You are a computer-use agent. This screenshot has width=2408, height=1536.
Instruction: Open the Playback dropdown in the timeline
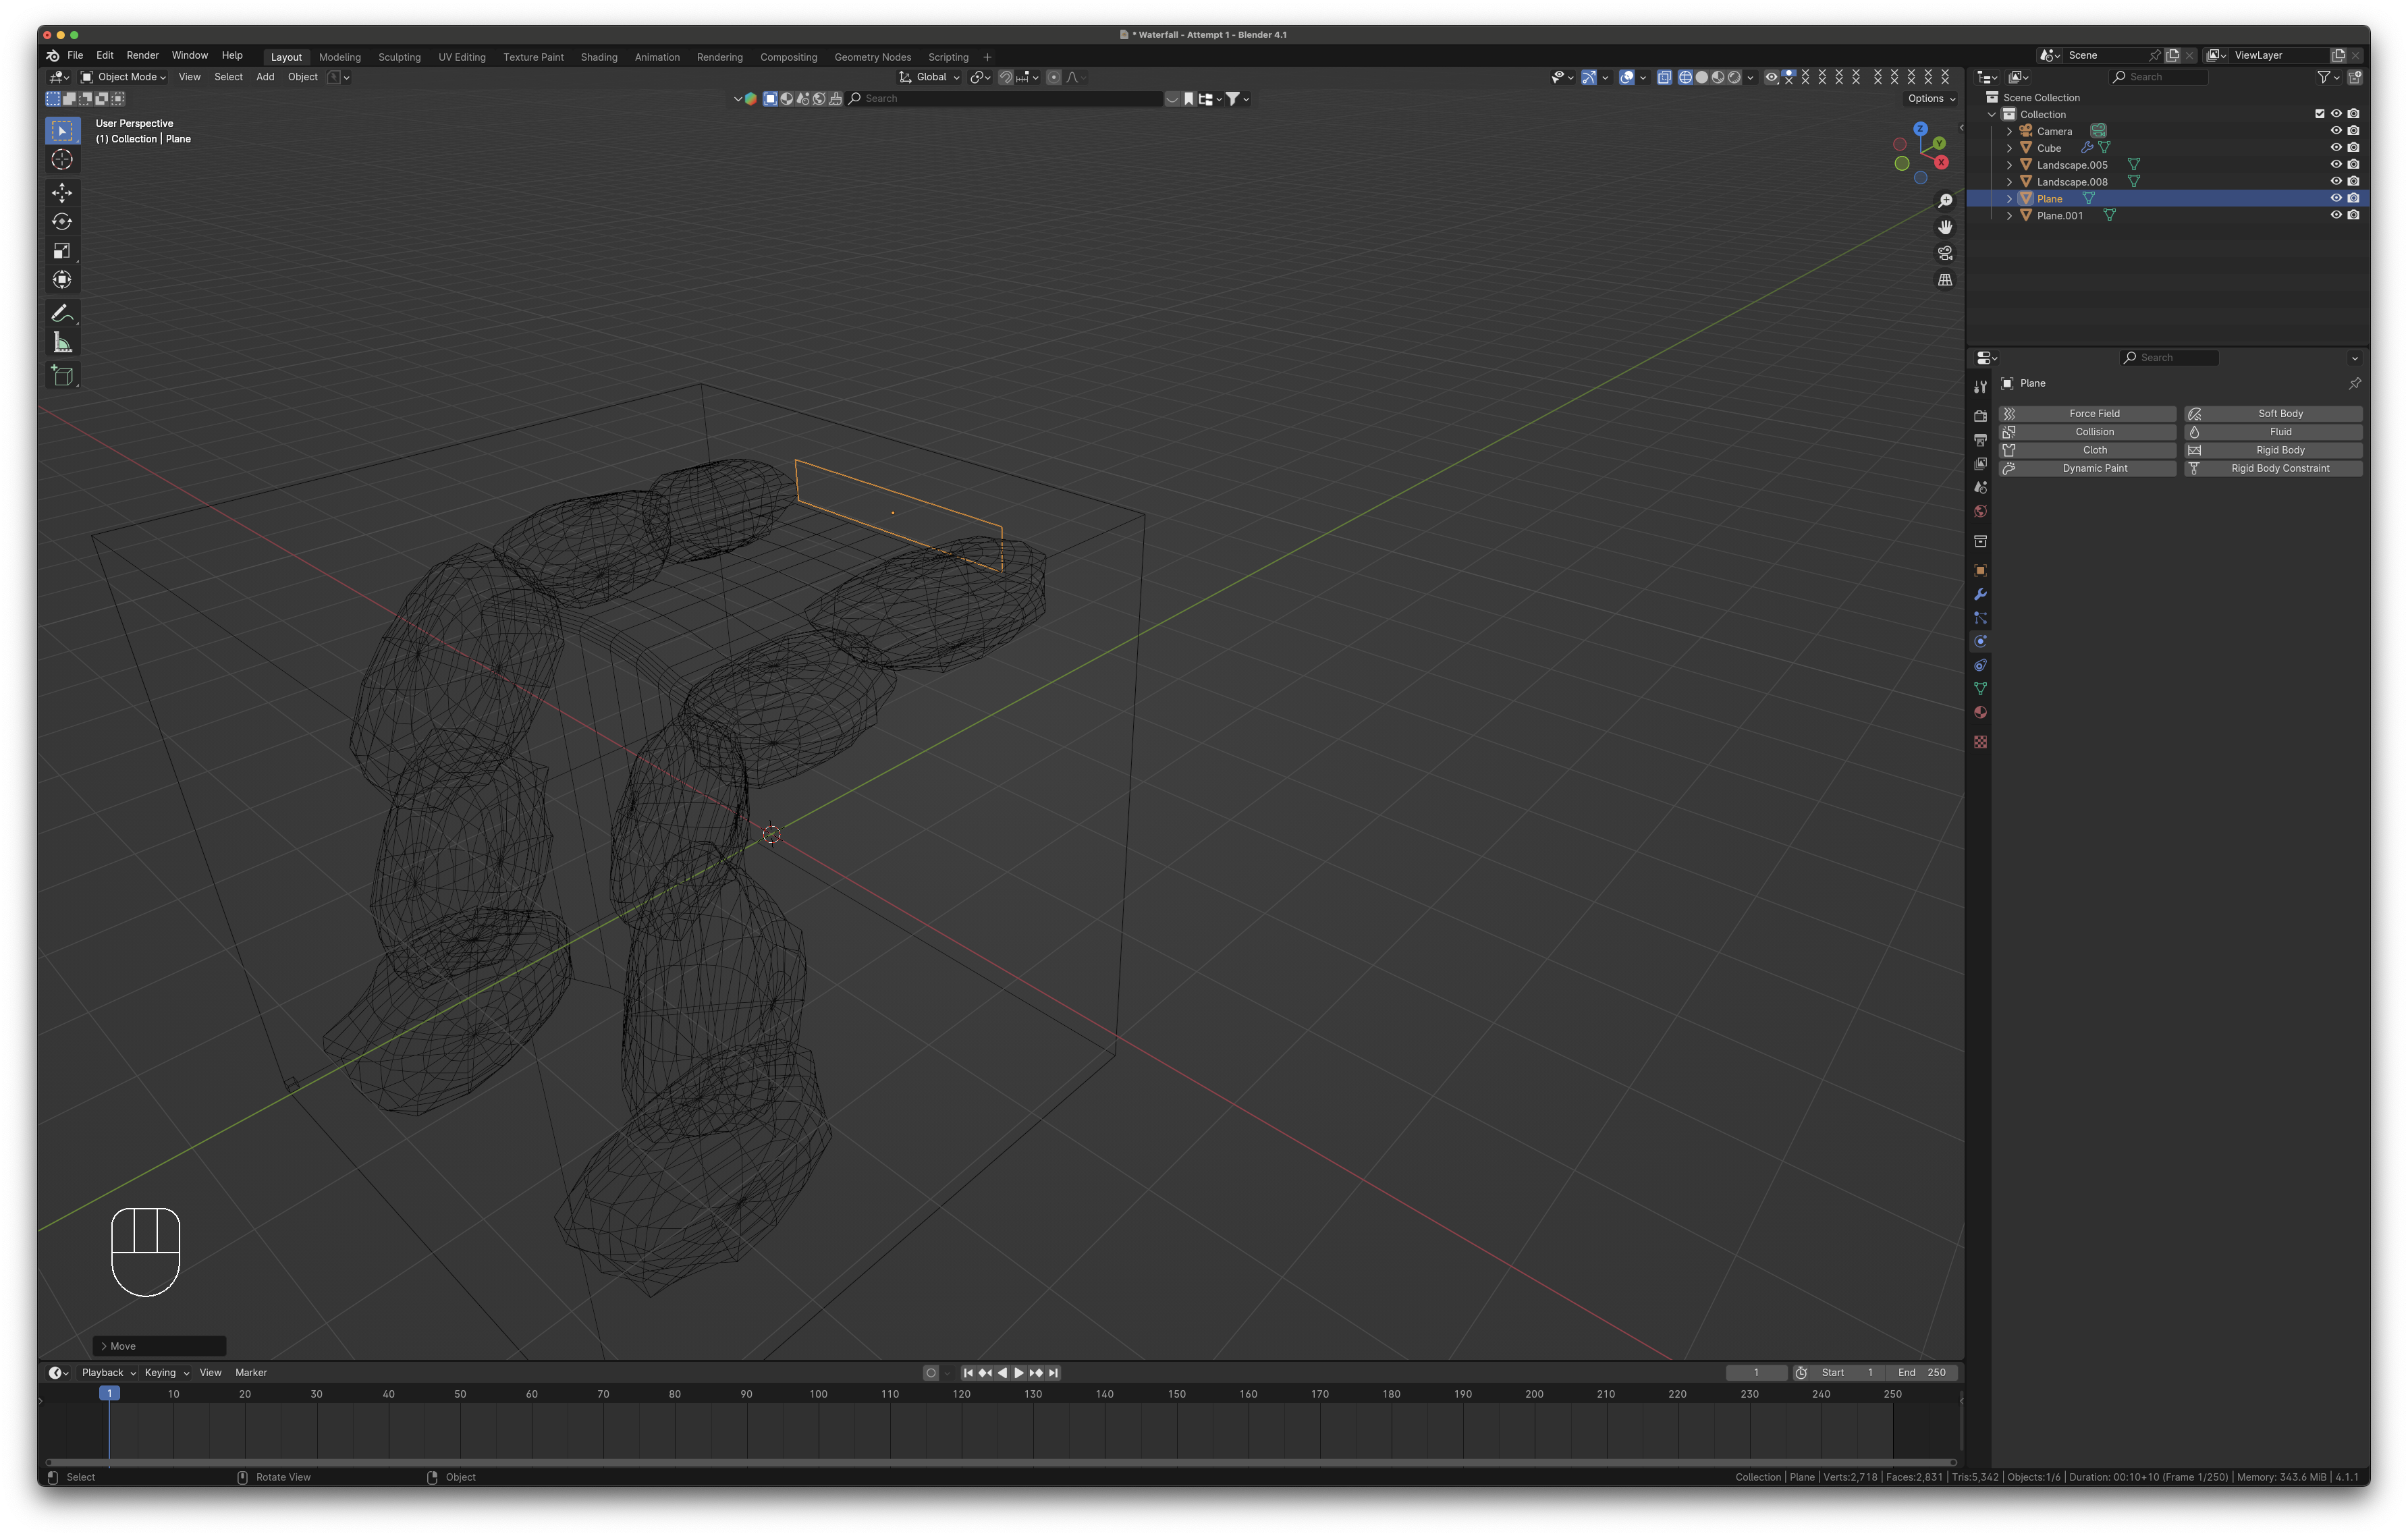tap(108, 1373)
